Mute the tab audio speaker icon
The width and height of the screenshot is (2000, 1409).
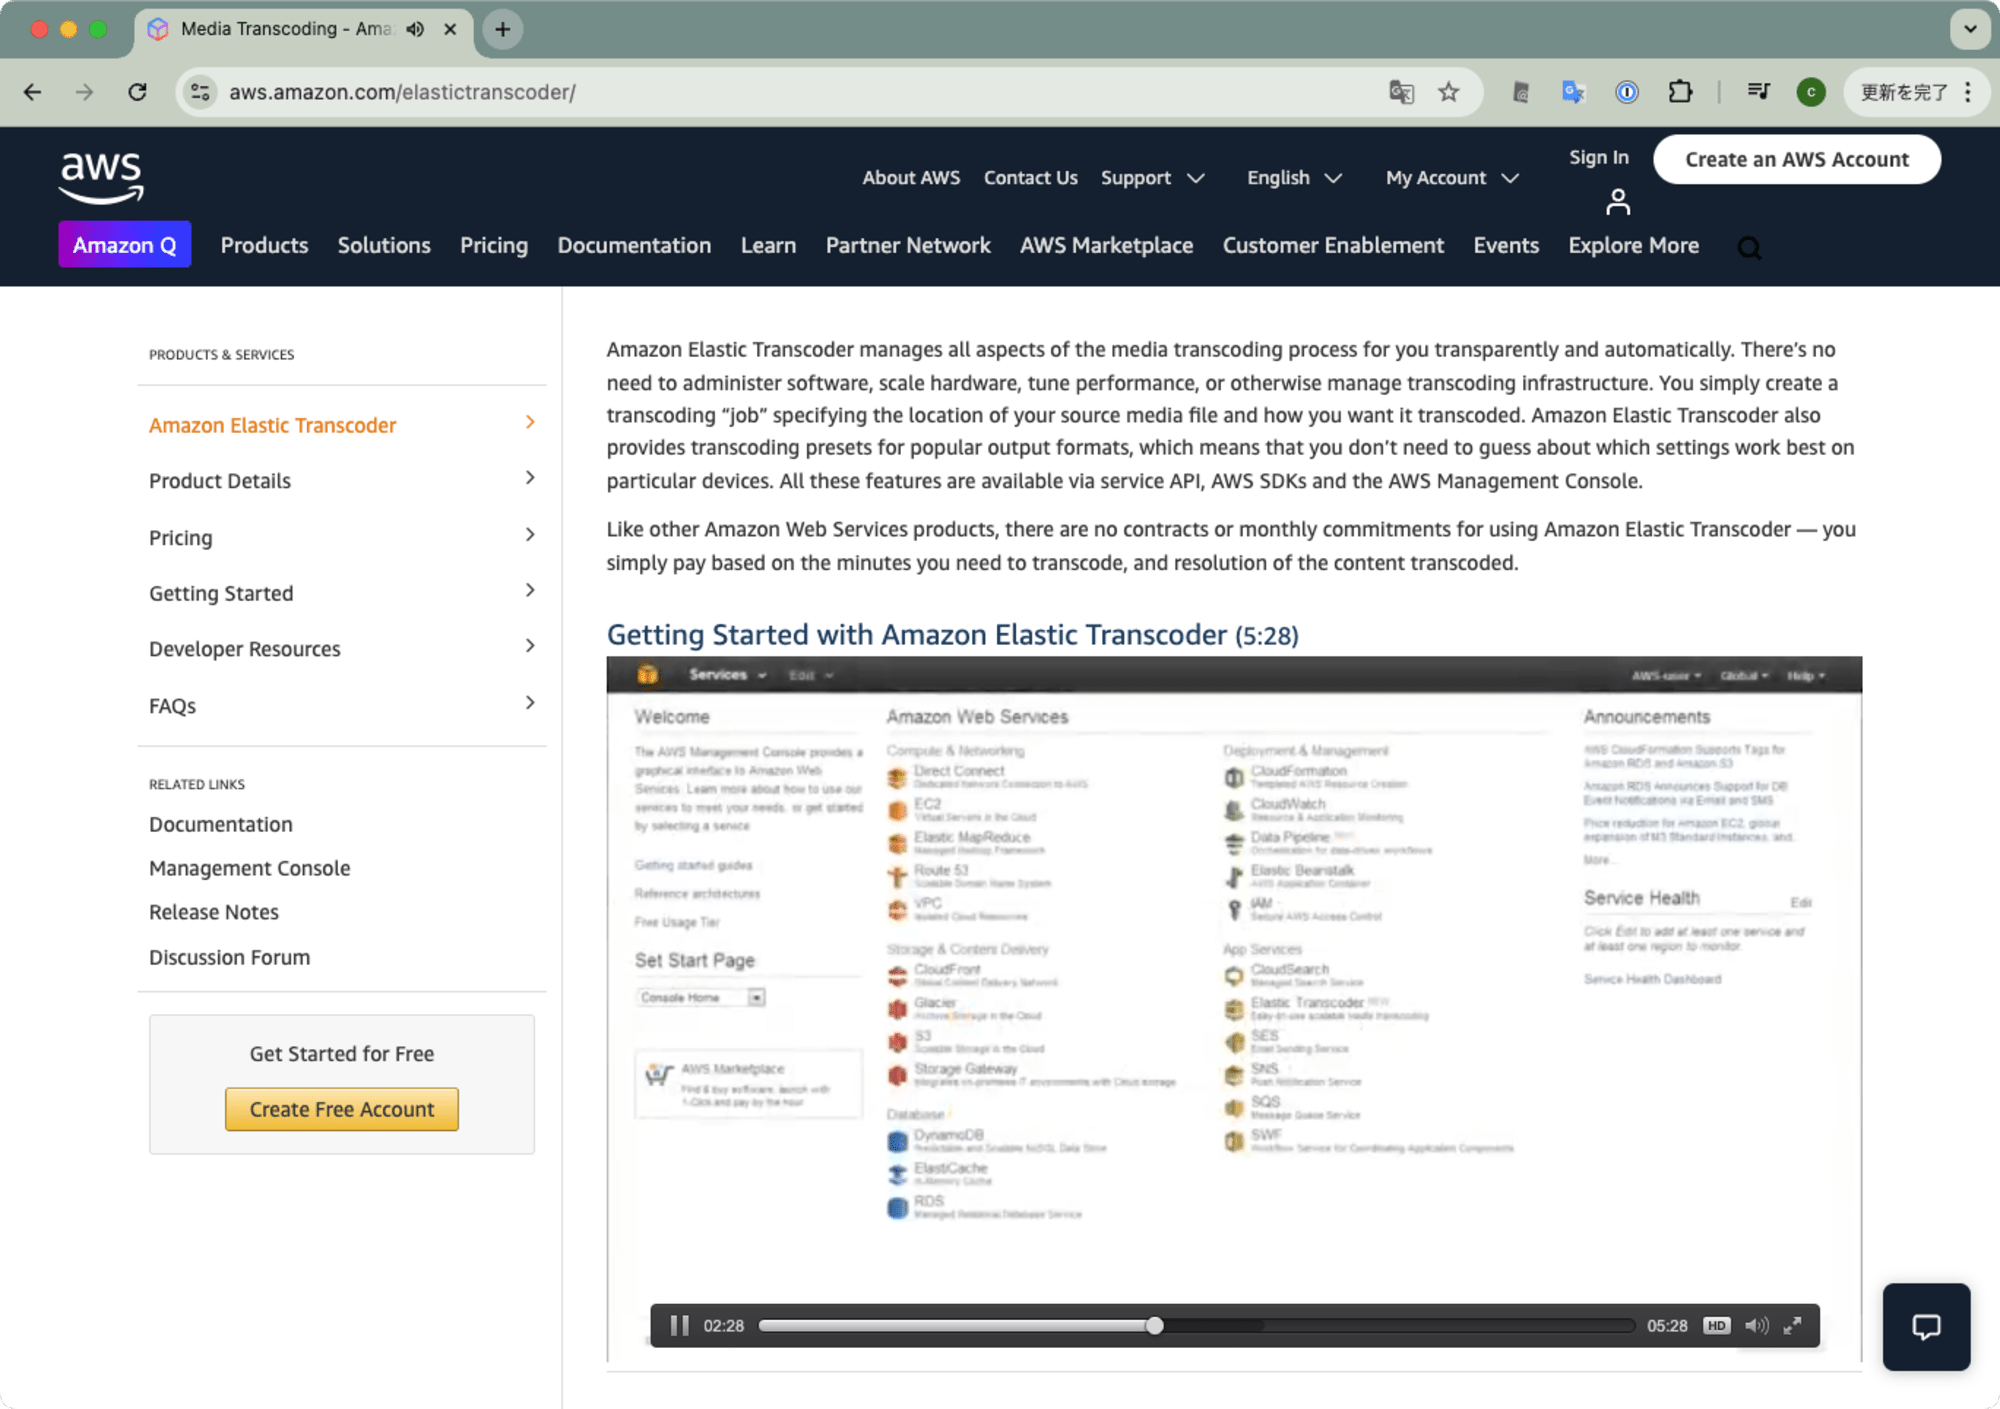[x=416, y=29]
